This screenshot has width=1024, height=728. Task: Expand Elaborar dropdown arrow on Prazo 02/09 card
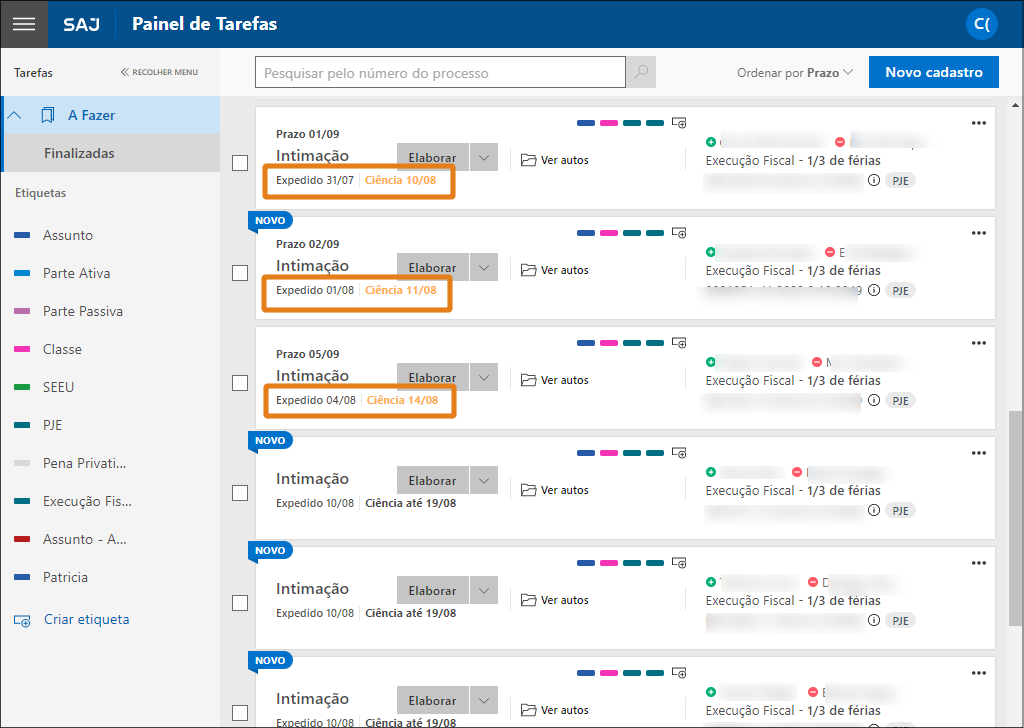pos(484,268)
